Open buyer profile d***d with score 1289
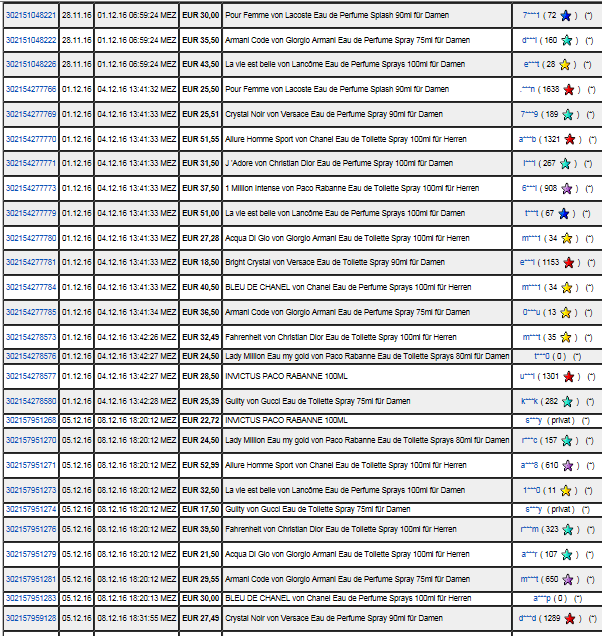602x636 pixels. tap(527, 619)
